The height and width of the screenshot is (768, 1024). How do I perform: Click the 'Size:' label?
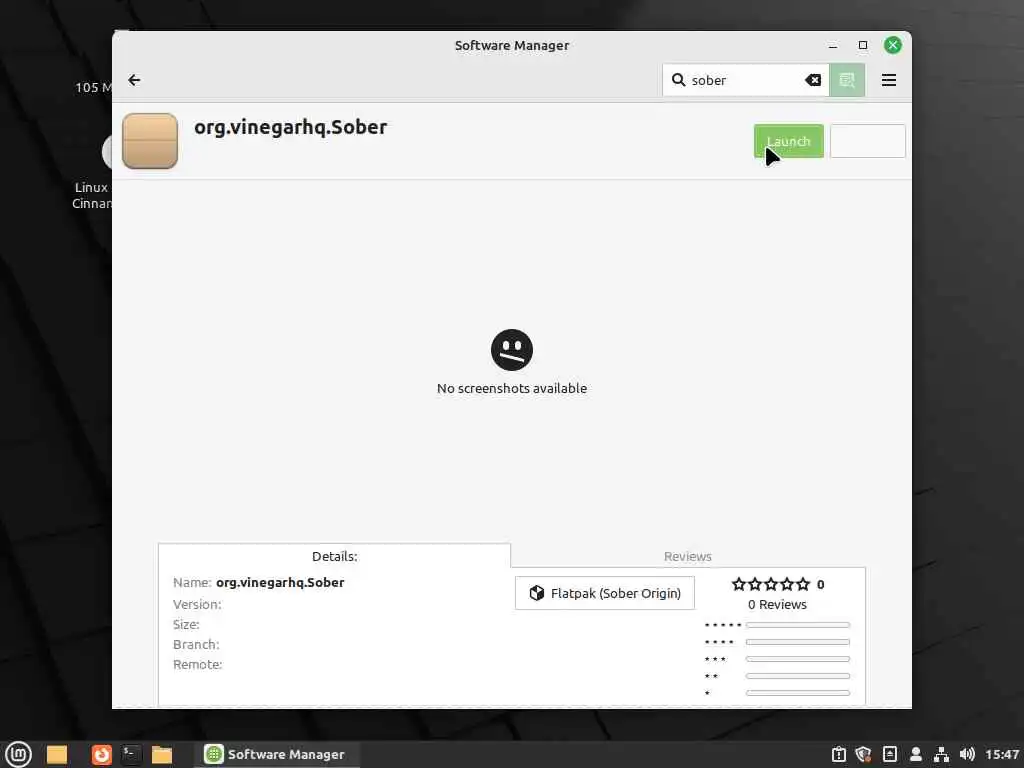click(186, 624)
